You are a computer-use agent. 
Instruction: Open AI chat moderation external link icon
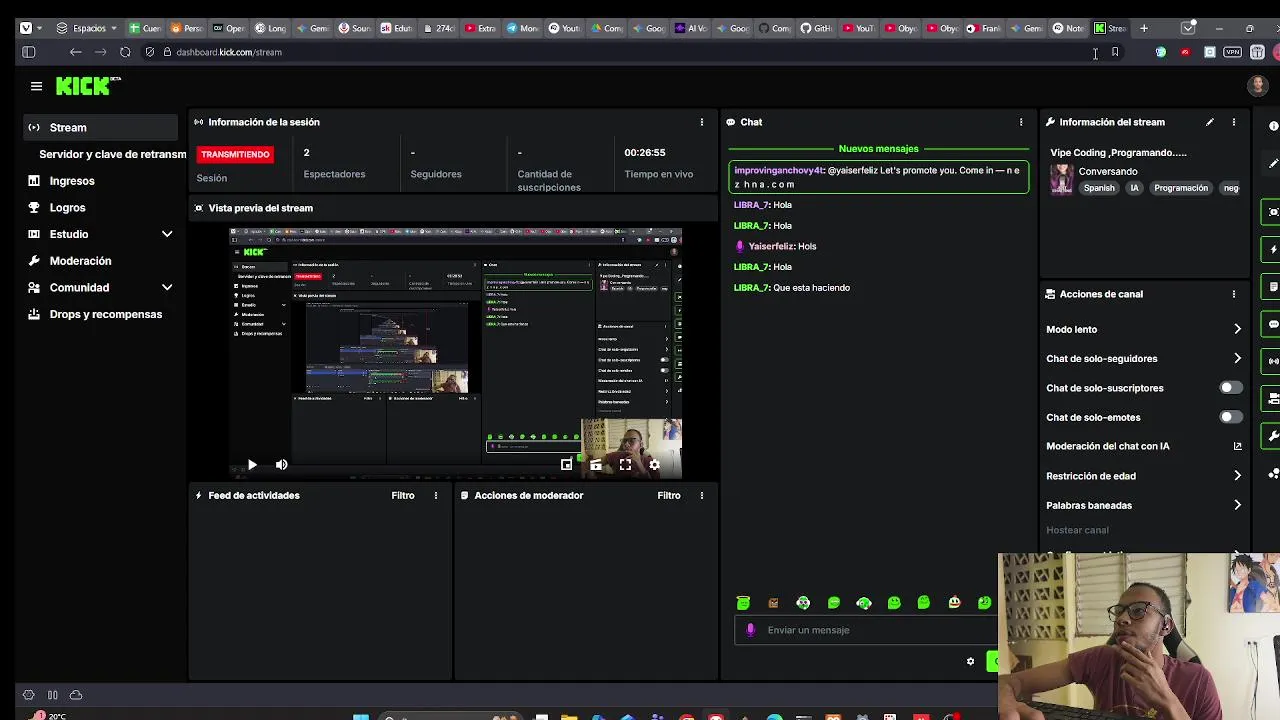[1237, 446]
